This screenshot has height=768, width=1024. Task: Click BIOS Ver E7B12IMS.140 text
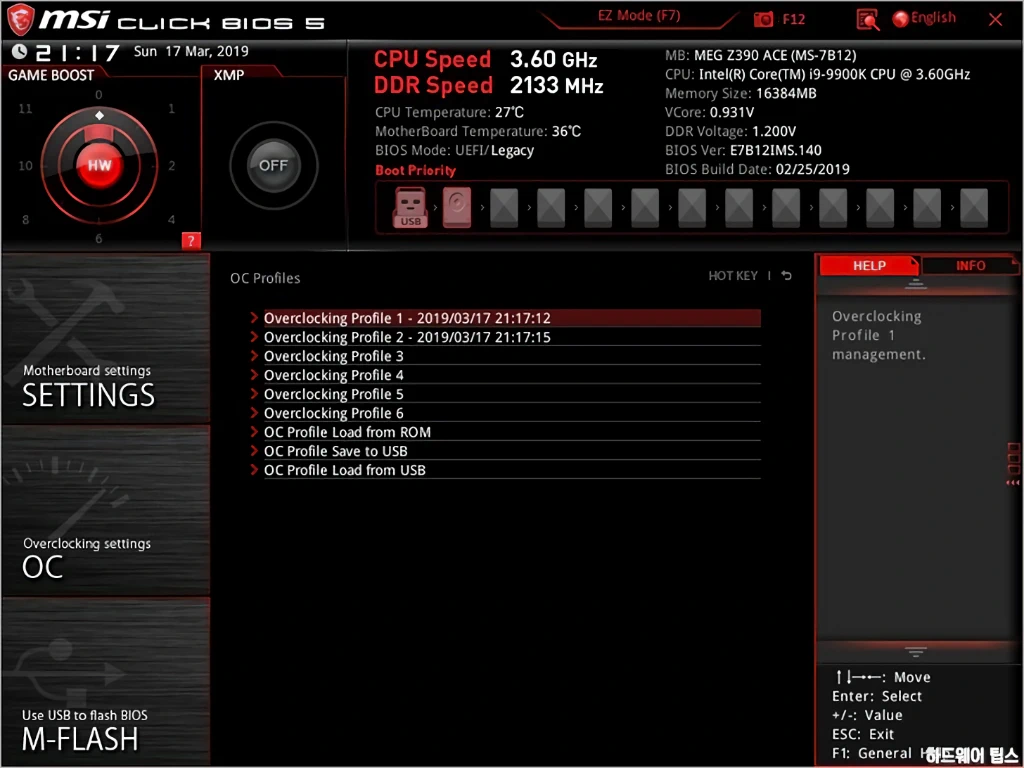tap(743, 150)
